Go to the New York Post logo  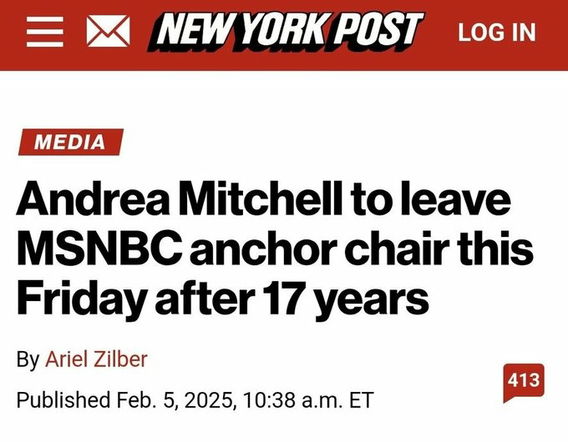(x=285, y=32)
